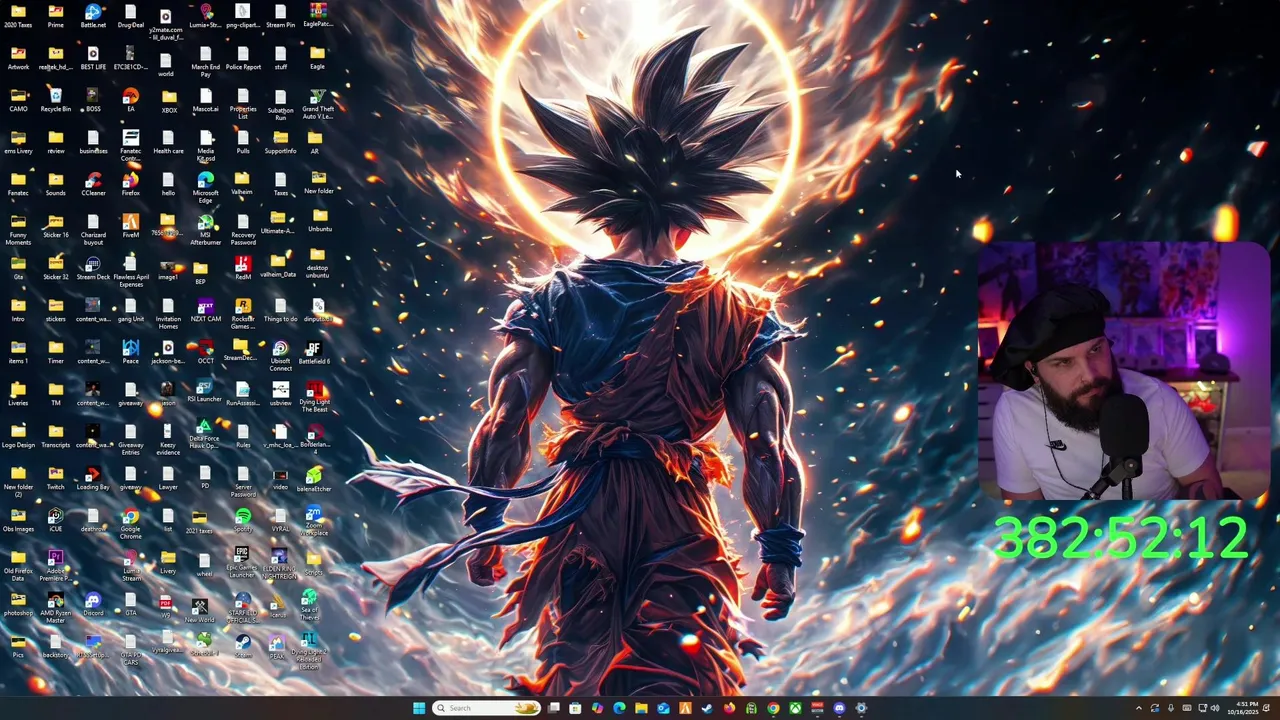Select the ELDEN RING NIGHTREIGN shortcut

[x=280, y=564]
